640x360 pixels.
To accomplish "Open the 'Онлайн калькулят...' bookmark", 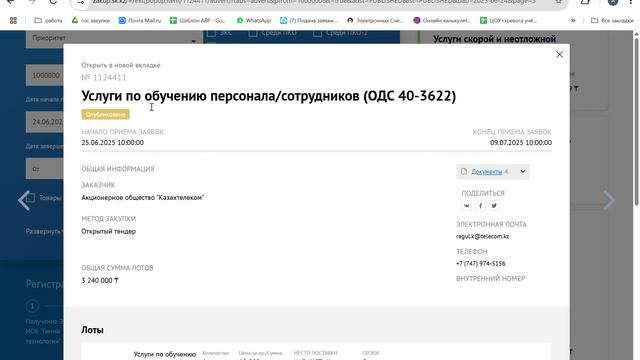I will tap(442, 20).
